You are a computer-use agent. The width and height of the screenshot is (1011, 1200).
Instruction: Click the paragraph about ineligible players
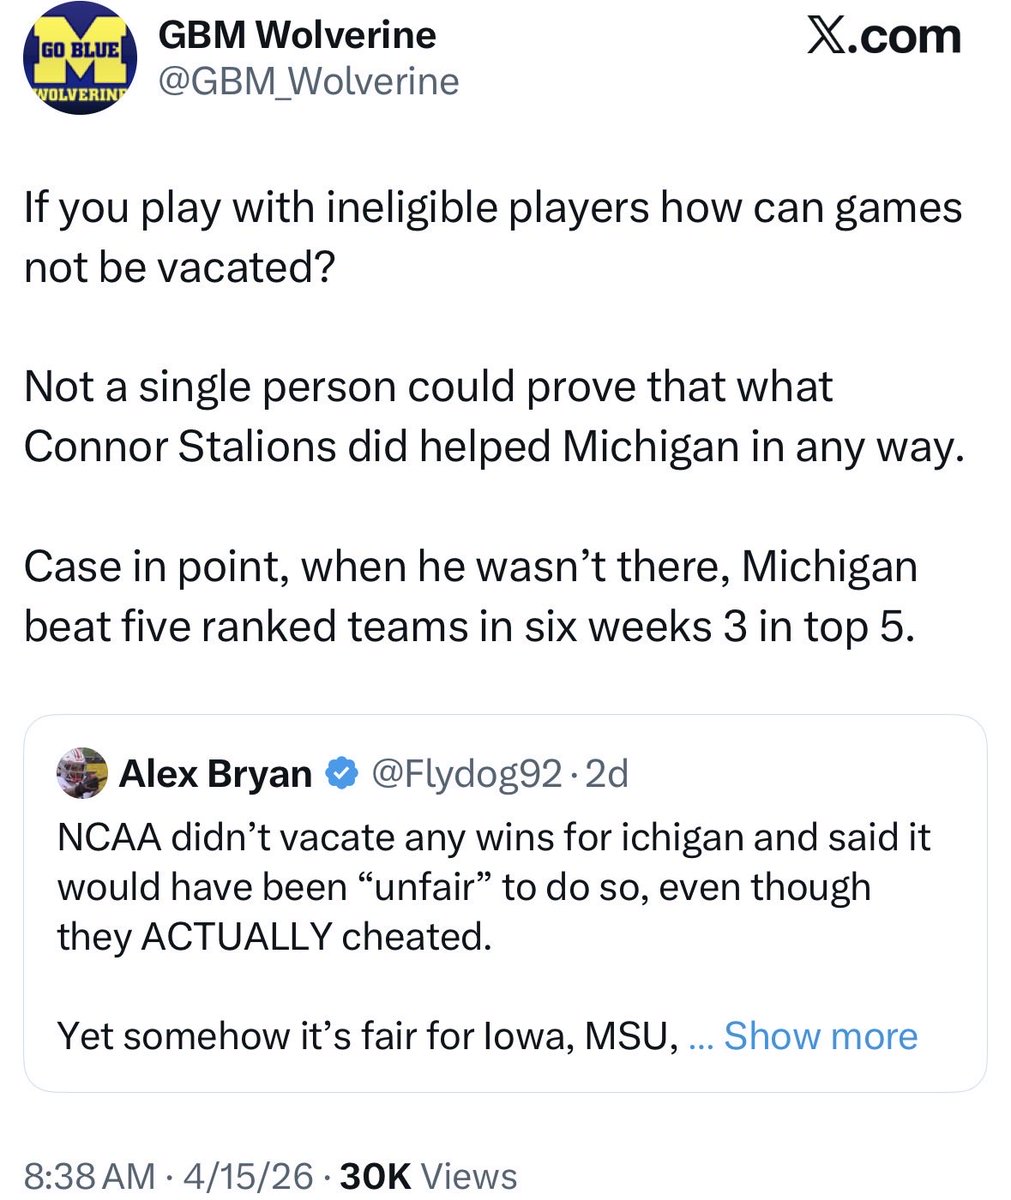point(492,236)
